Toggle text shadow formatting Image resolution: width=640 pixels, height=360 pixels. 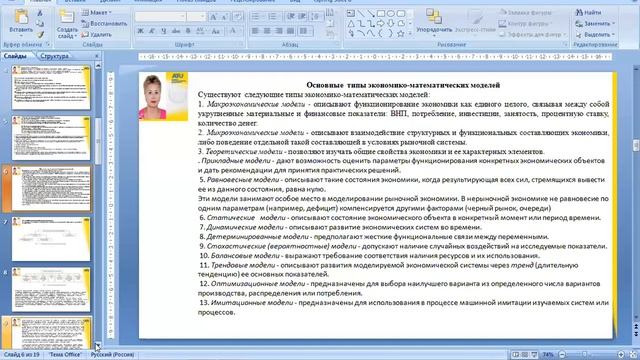[x=188, y=31]
